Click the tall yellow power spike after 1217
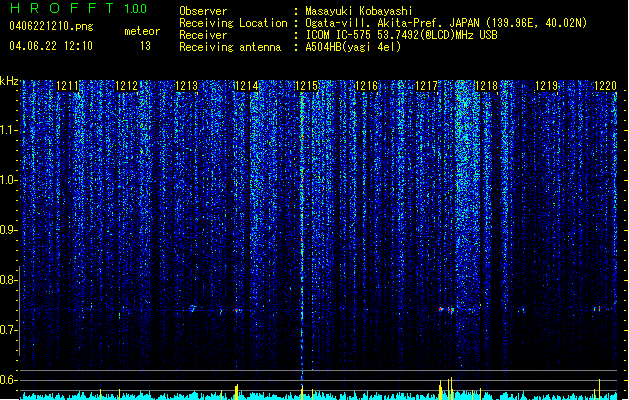The height and width of the screenshot is (400, 629). click(451, 386)
